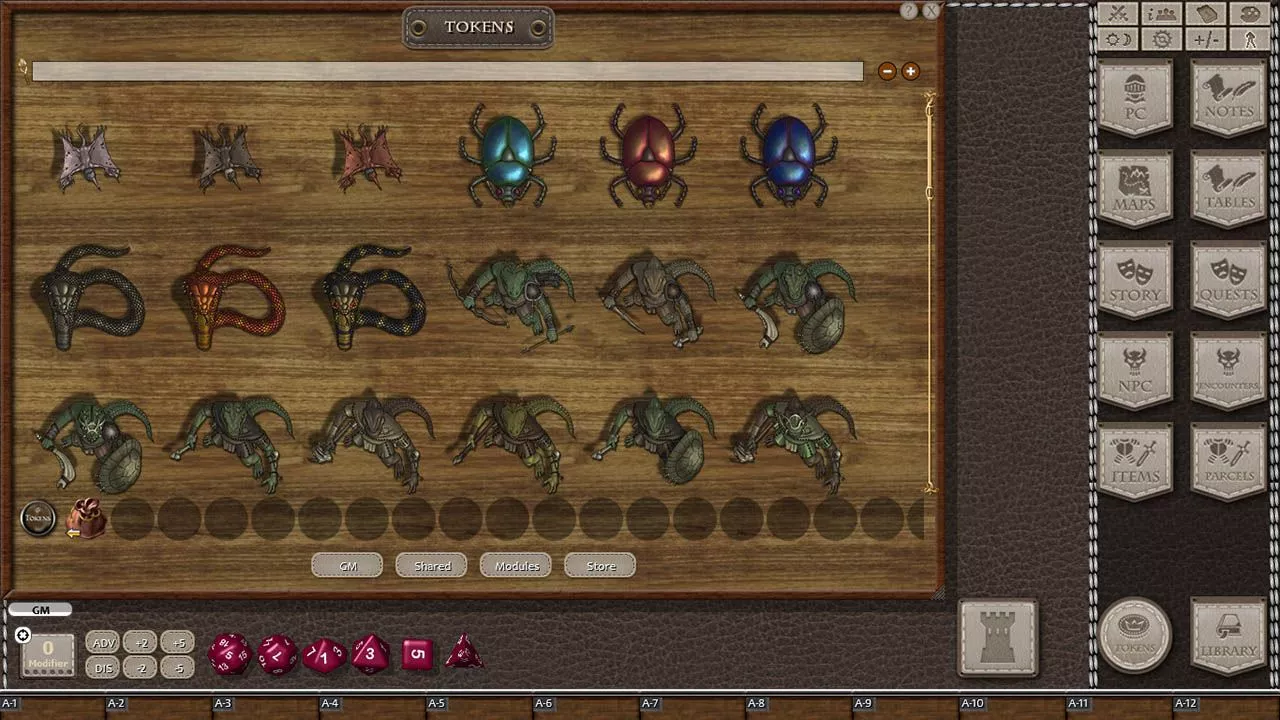Switch to the Modules tokens tab
The image size is (1280, 720).
(517, 566)
